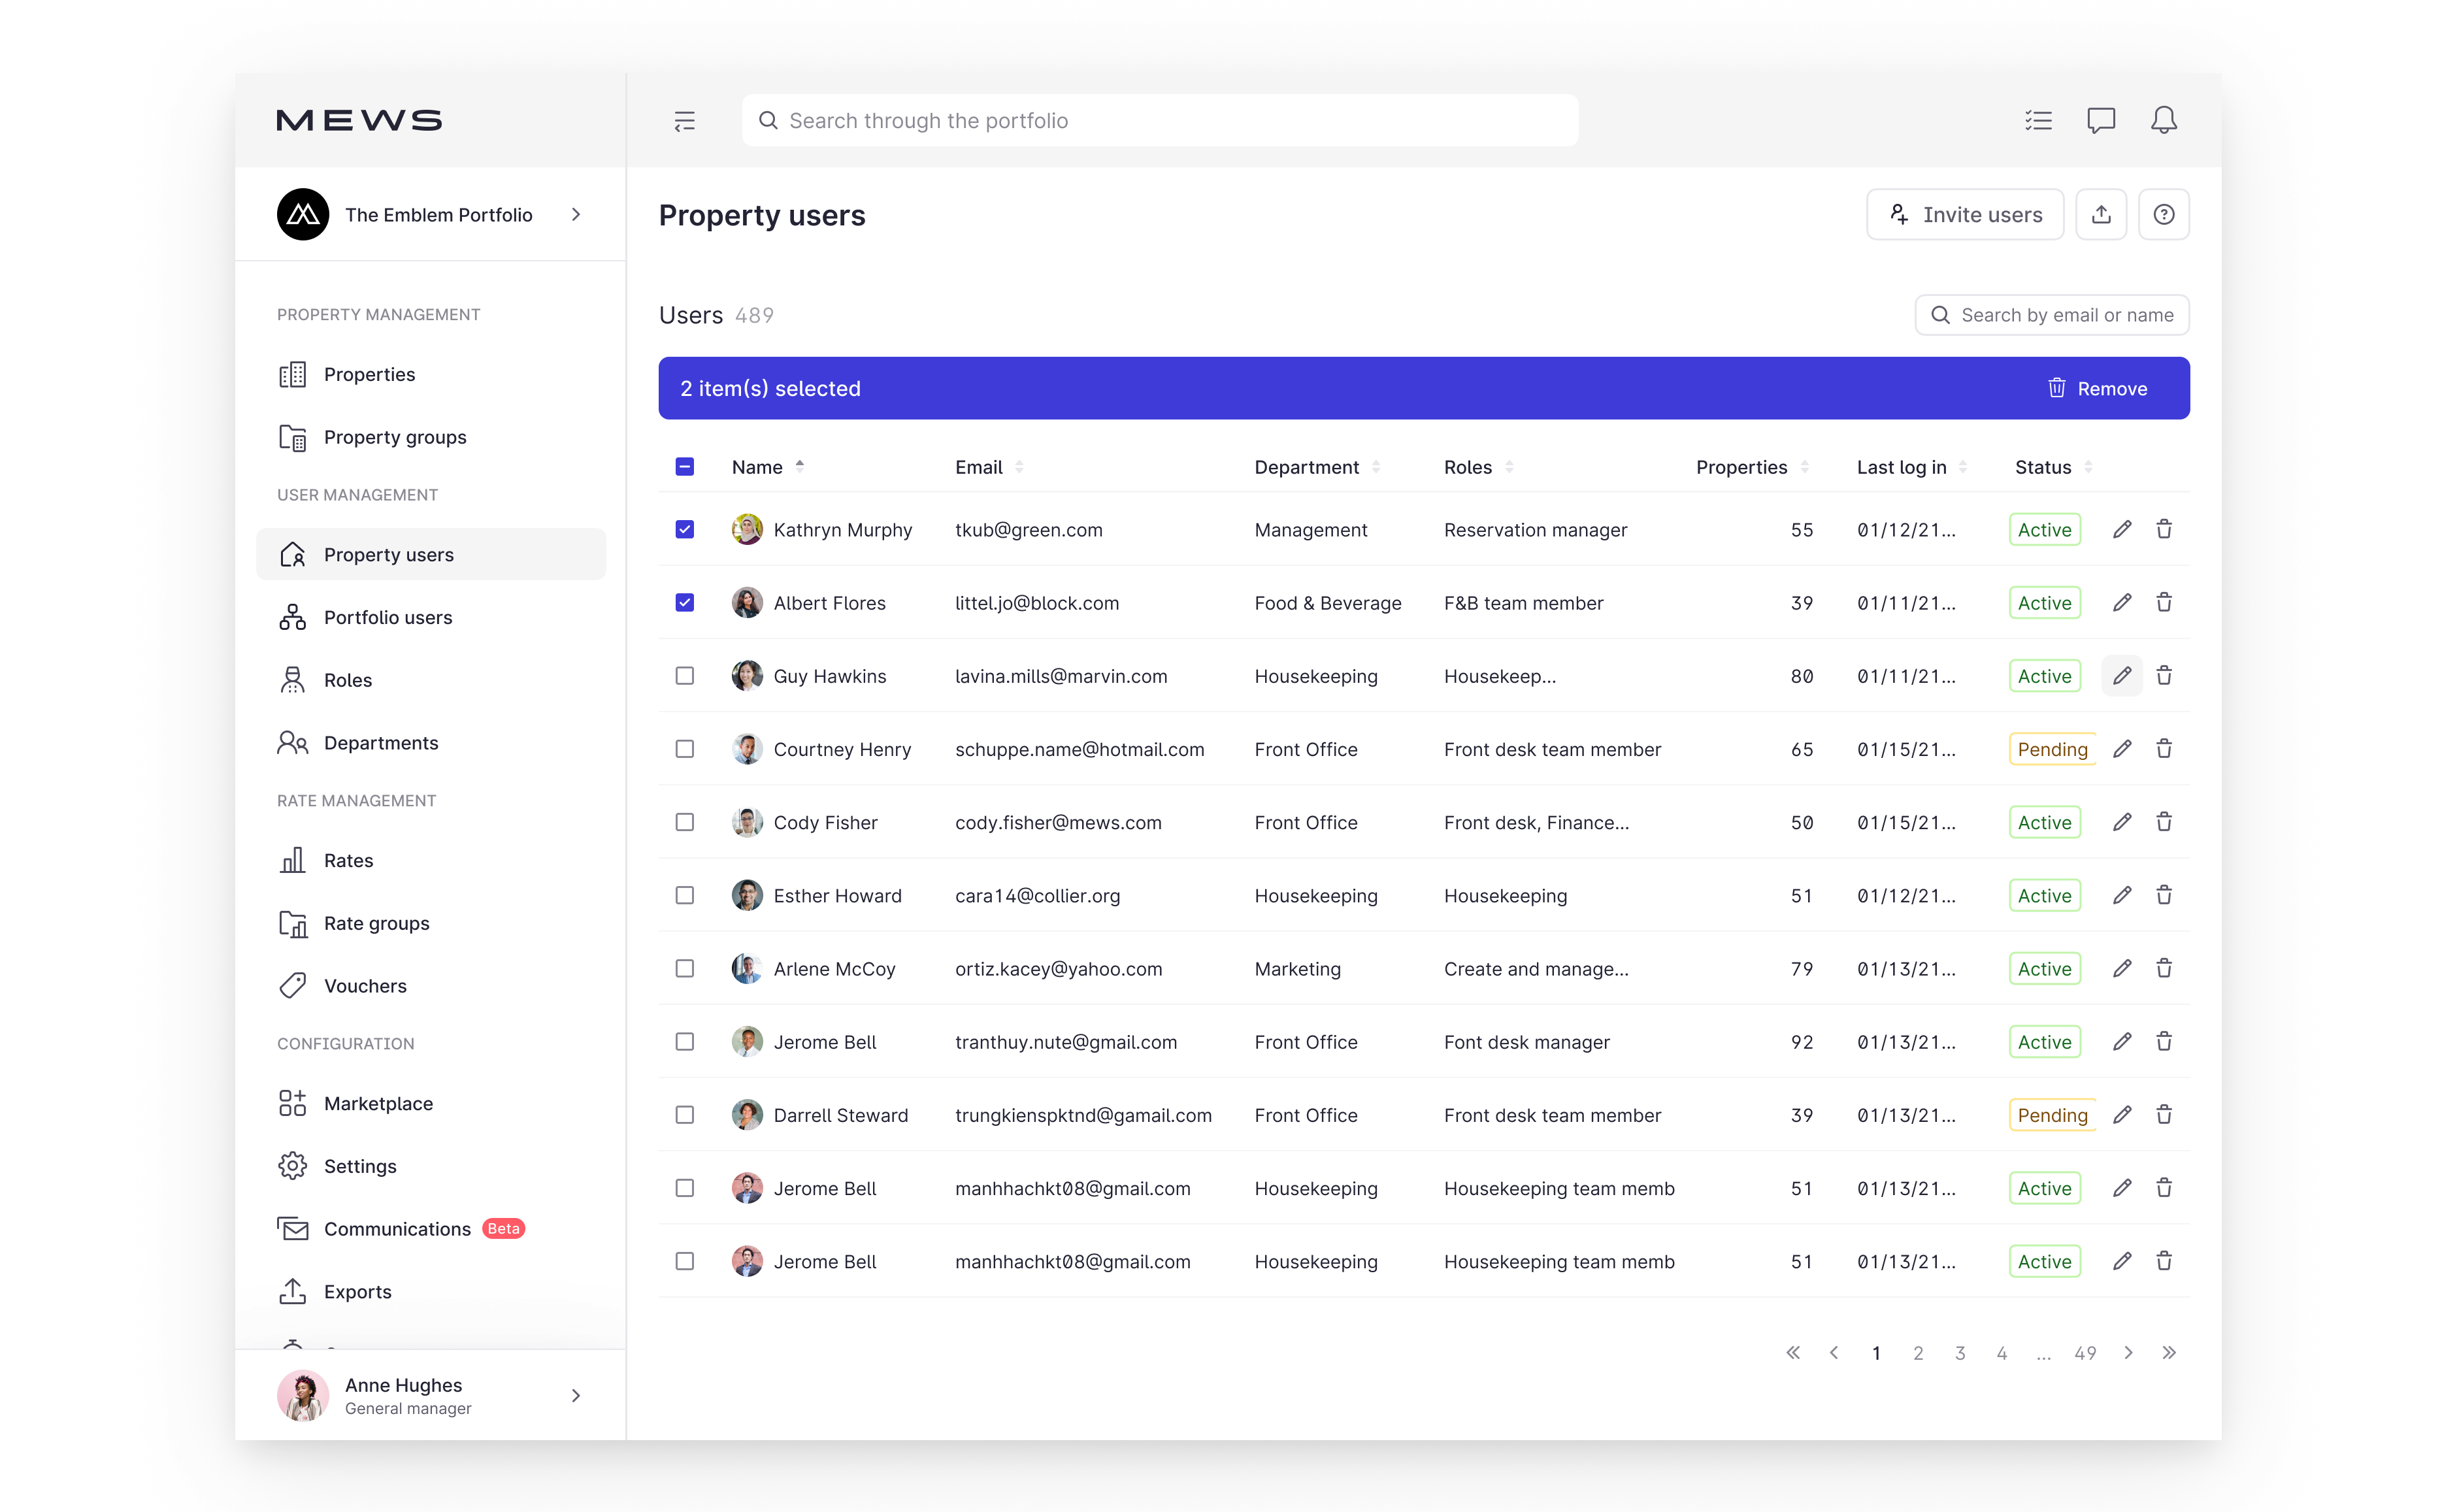Image resolution: width=2457 pixels, height=1512 pixels.
Task: Check the Cody Fisher row checkbox
Action: (x=685, y=822)
